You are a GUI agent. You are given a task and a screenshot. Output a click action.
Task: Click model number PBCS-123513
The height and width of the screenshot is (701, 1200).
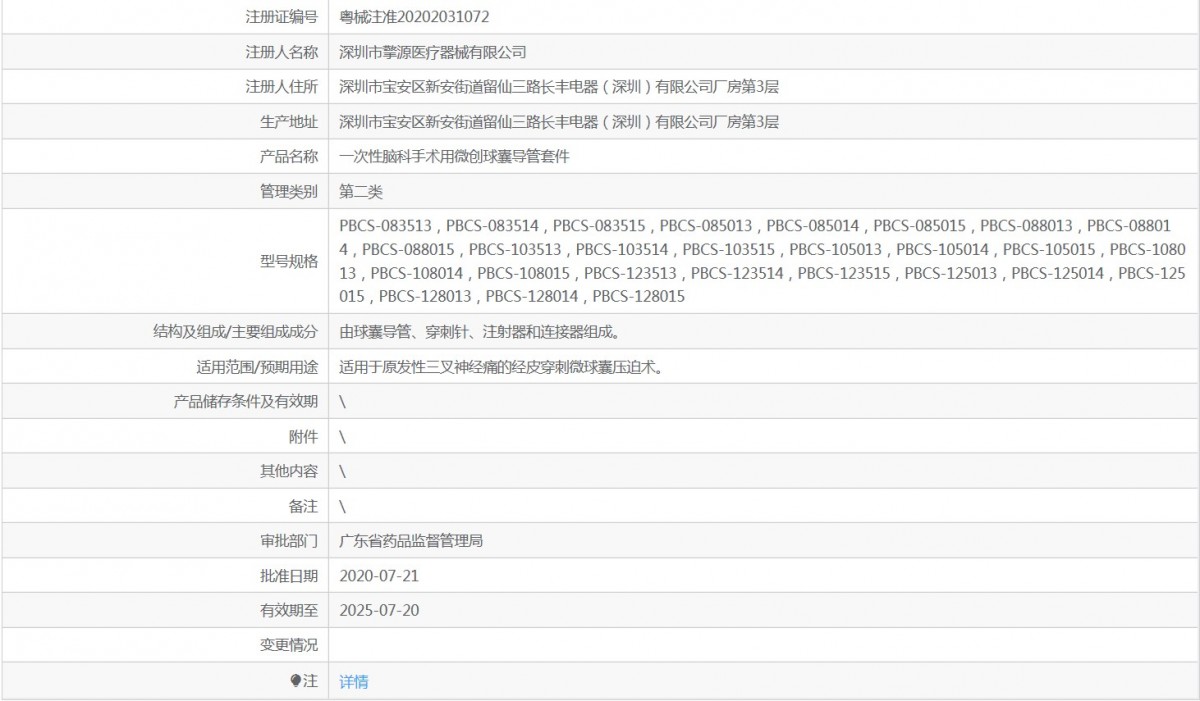point(631,273)
